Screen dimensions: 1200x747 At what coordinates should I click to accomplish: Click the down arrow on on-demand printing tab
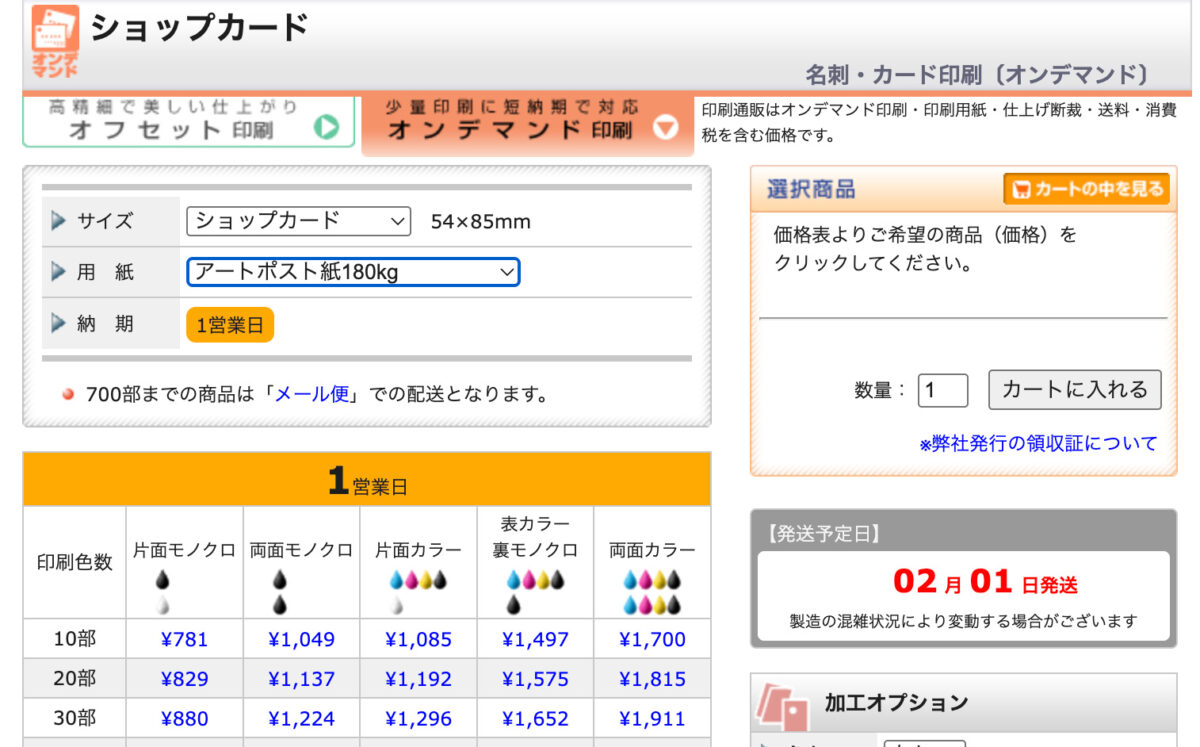coord(665,128)
